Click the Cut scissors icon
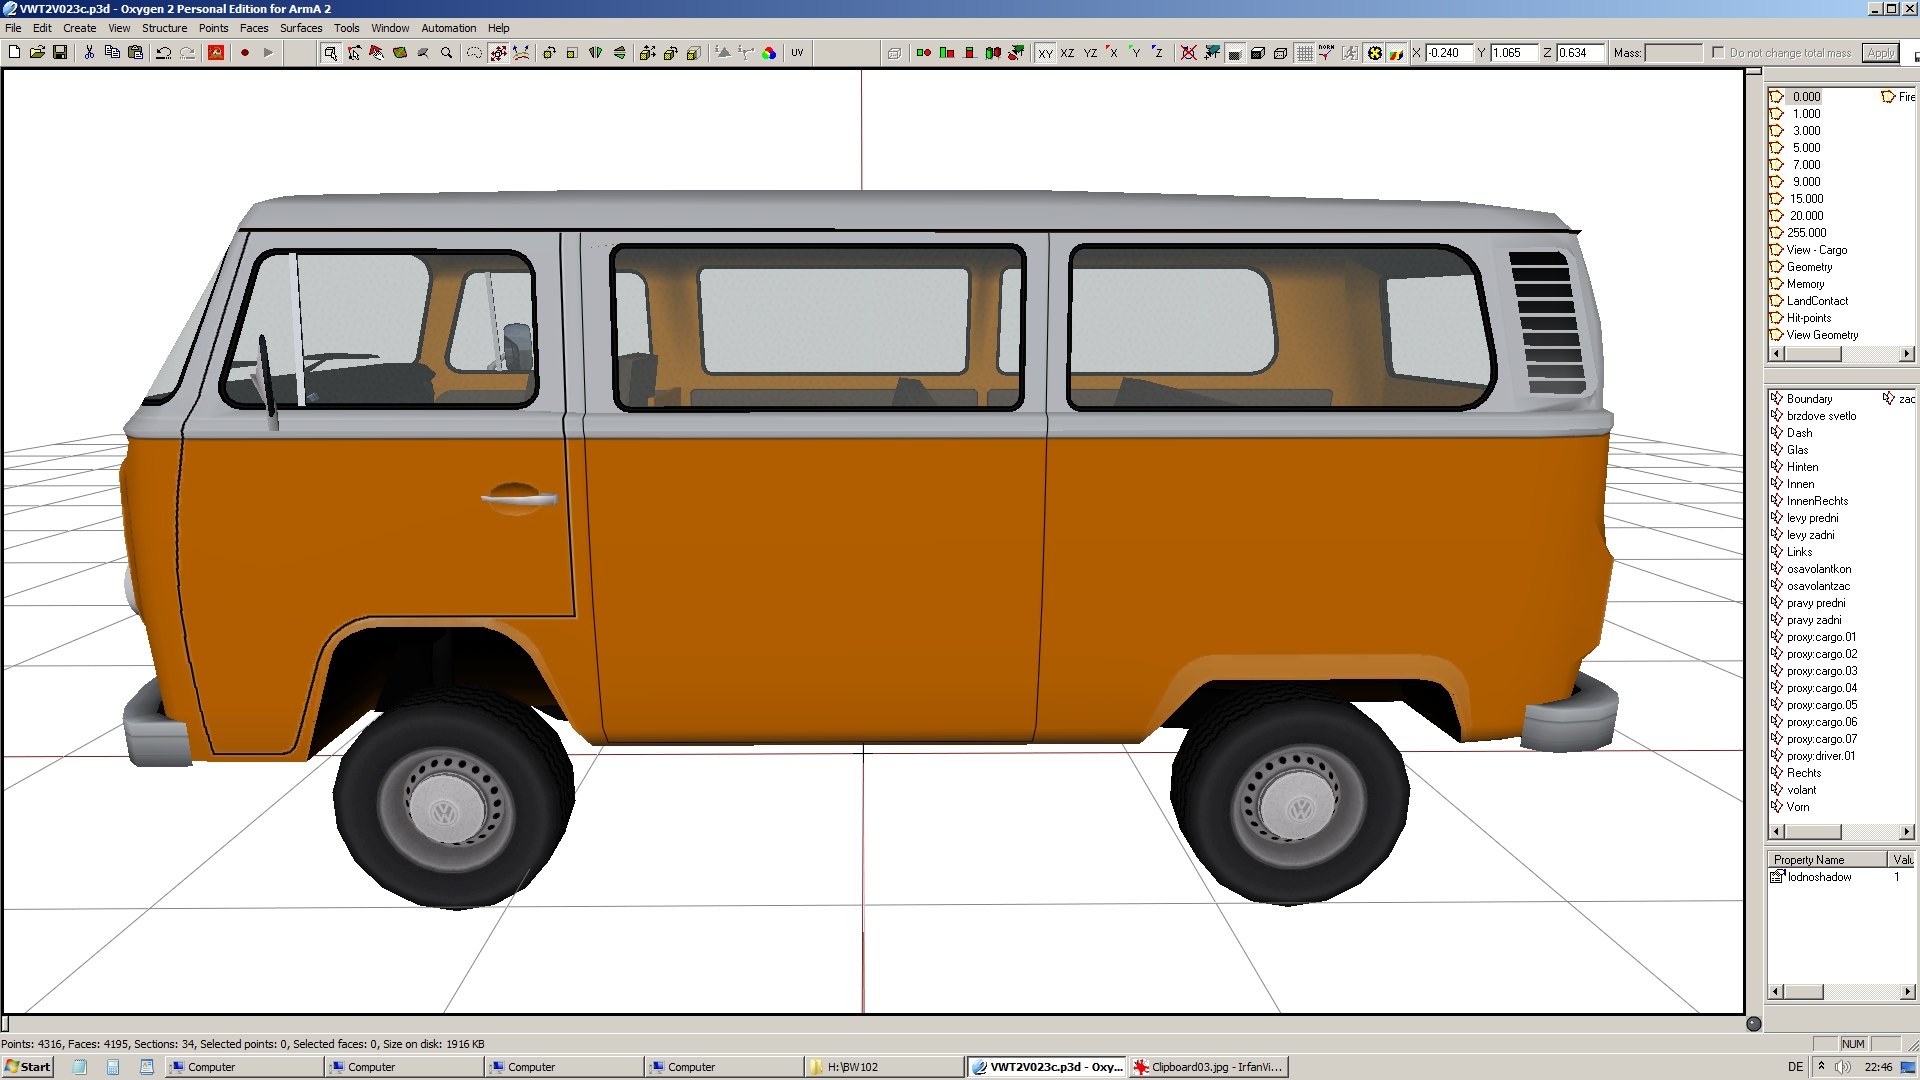The height and width of the screenshot is (1080, 1920). pos(89,53)
